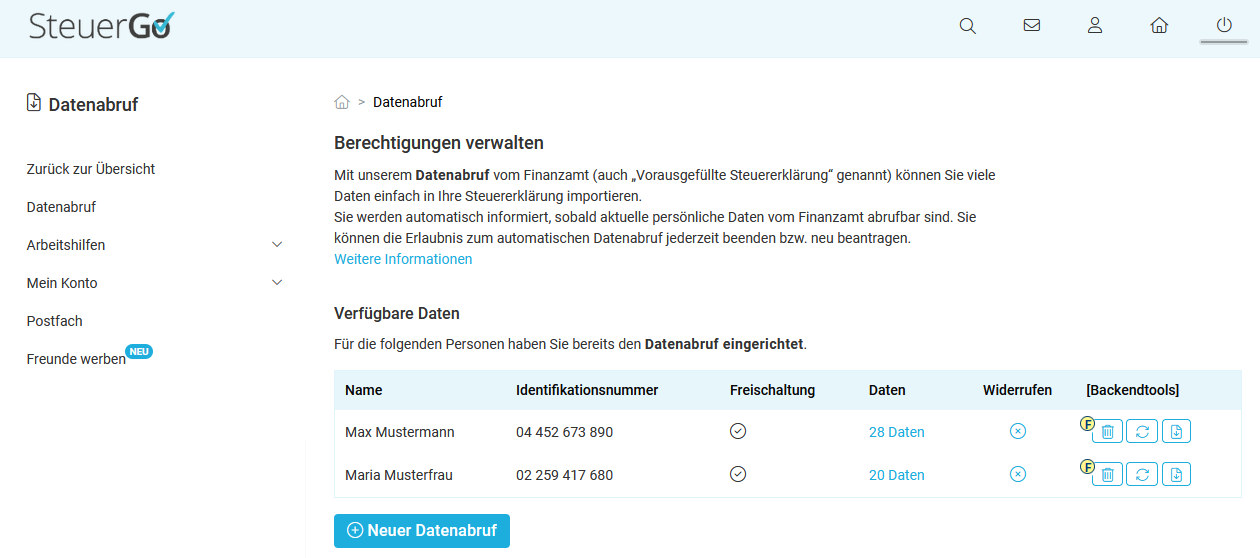The image size is (1260, 558).
Task: Download Maria Musterfrau's data file icon
Action: (x=1176, y=474)
